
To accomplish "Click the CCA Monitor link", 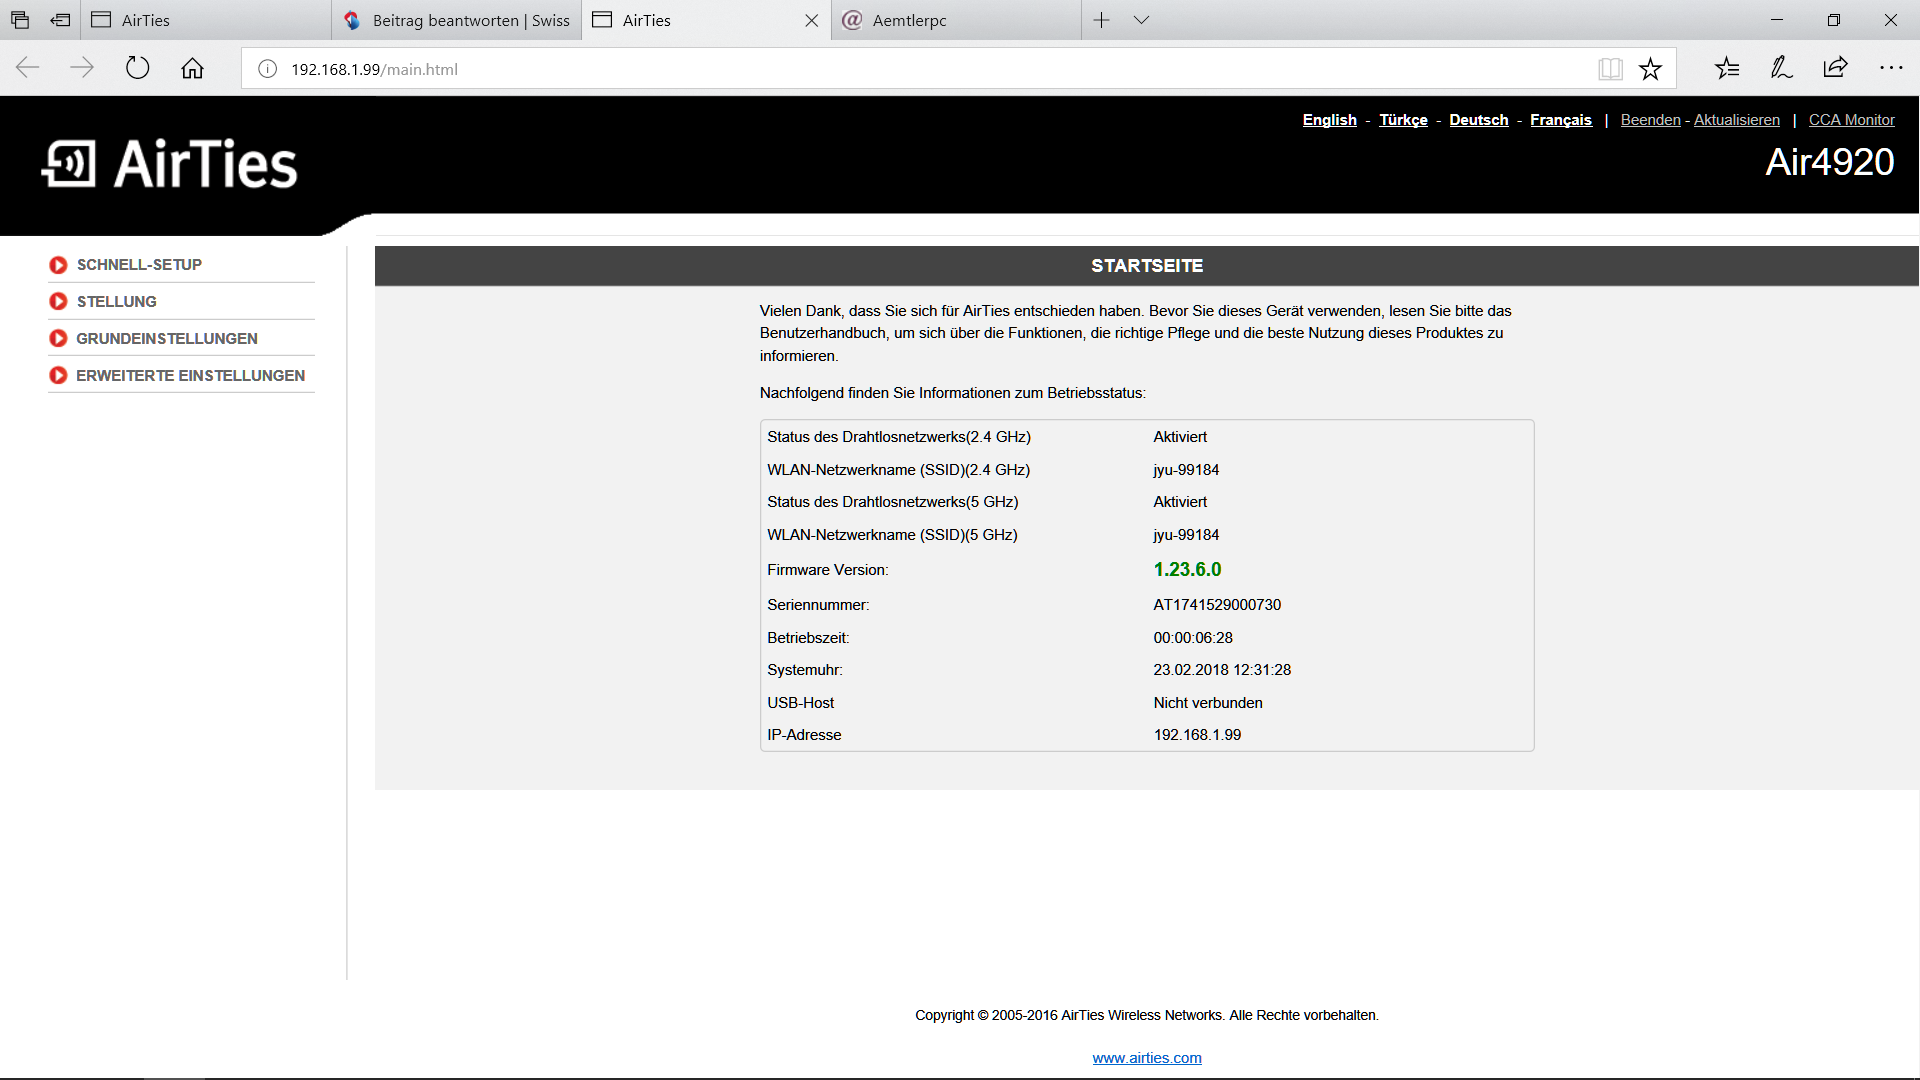I will point(1851,120).
